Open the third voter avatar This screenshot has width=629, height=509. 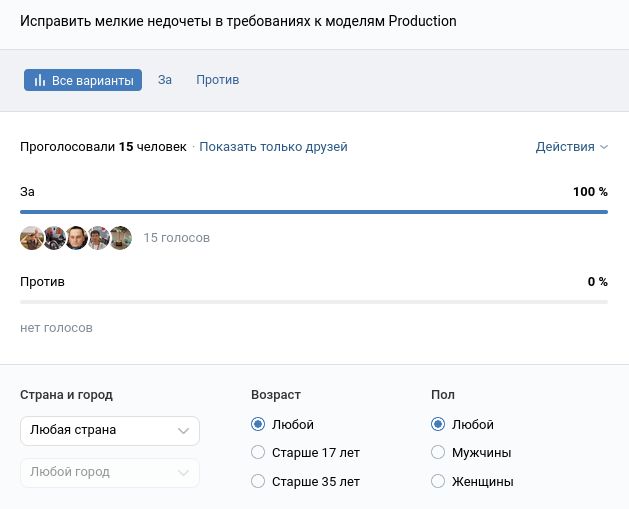click(76, 238)
